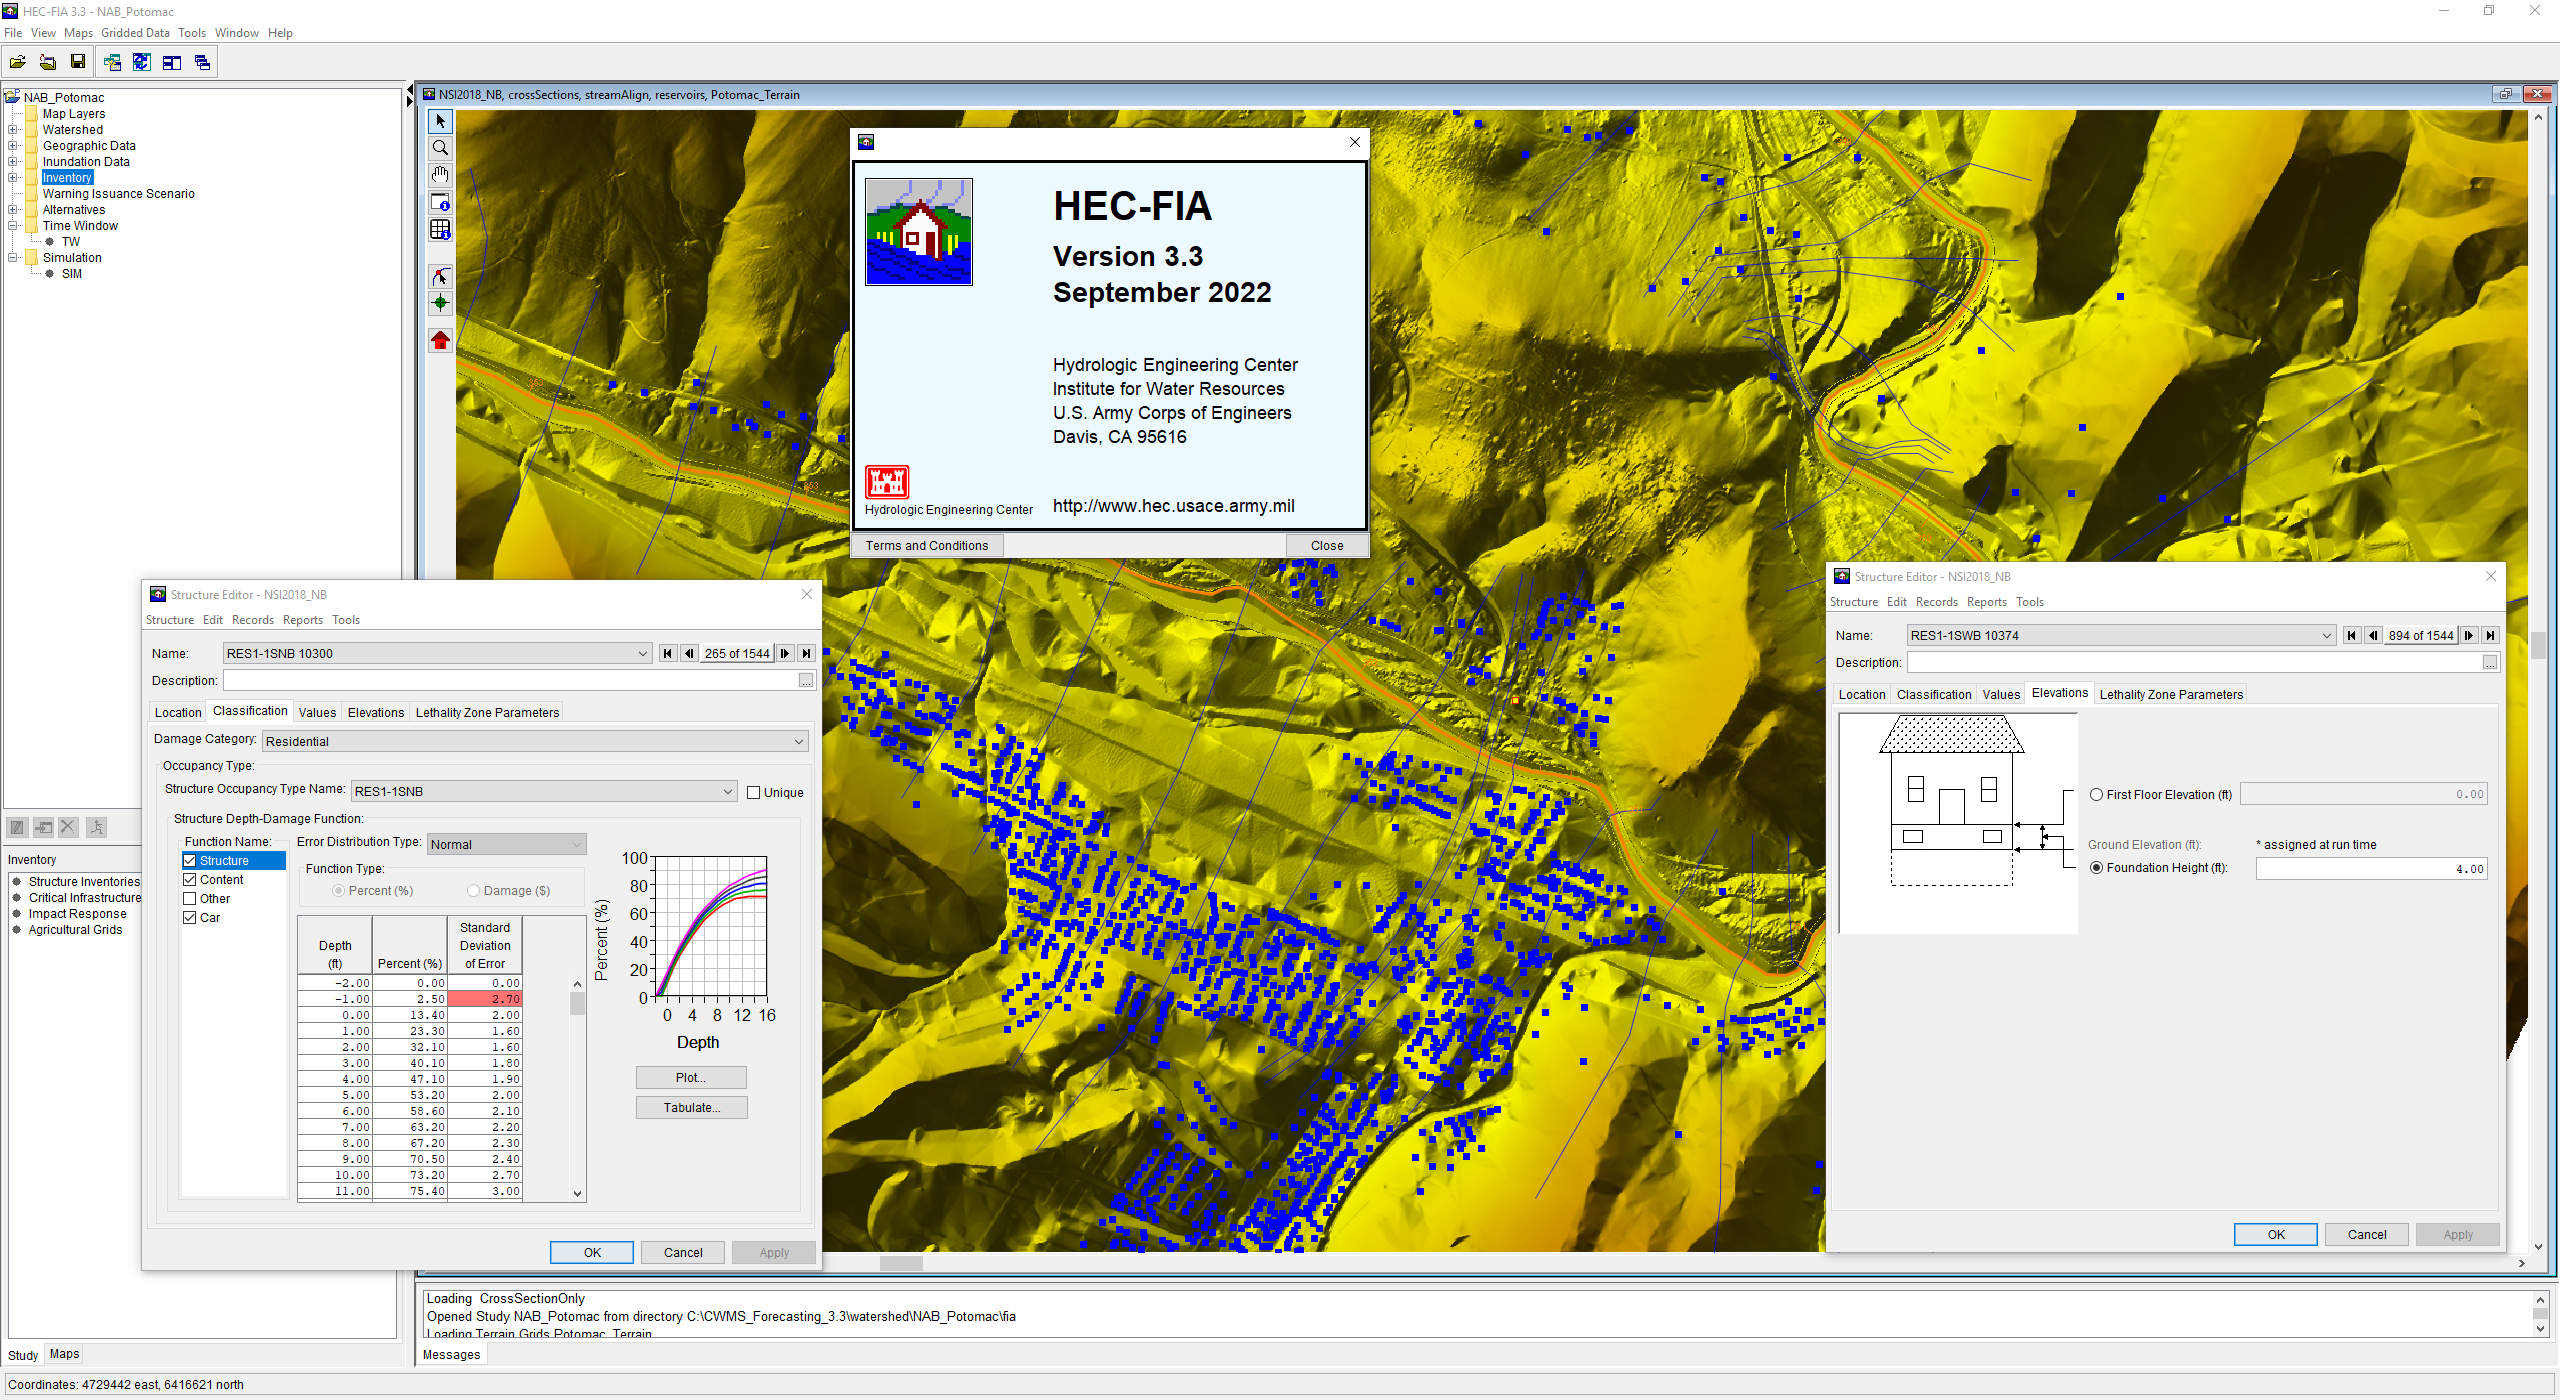This screenshot has height=1400, width=2560.
Task: Switch to Maps tab at bottom left
Action: pos(64,1354)
